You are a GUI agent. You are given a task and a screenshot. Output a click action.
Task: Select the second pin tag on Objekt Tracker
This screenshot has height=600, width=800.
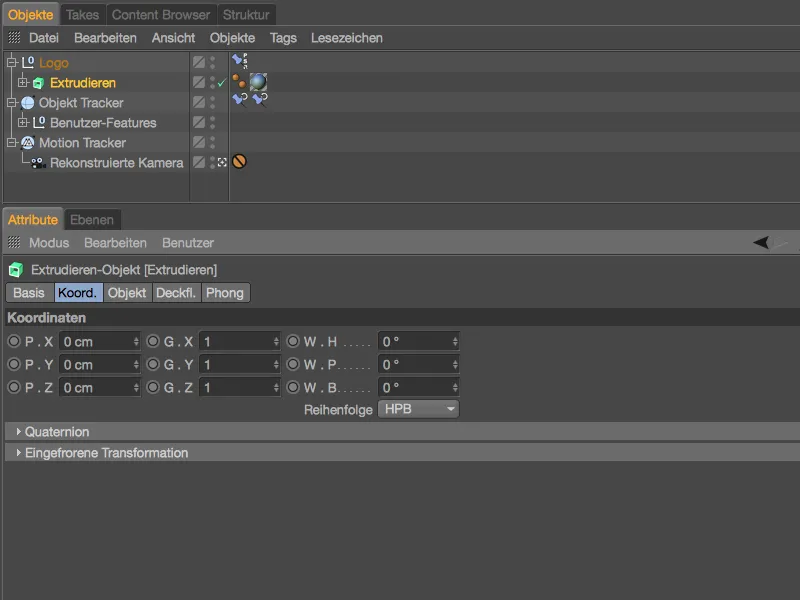[x=260, y=99]
